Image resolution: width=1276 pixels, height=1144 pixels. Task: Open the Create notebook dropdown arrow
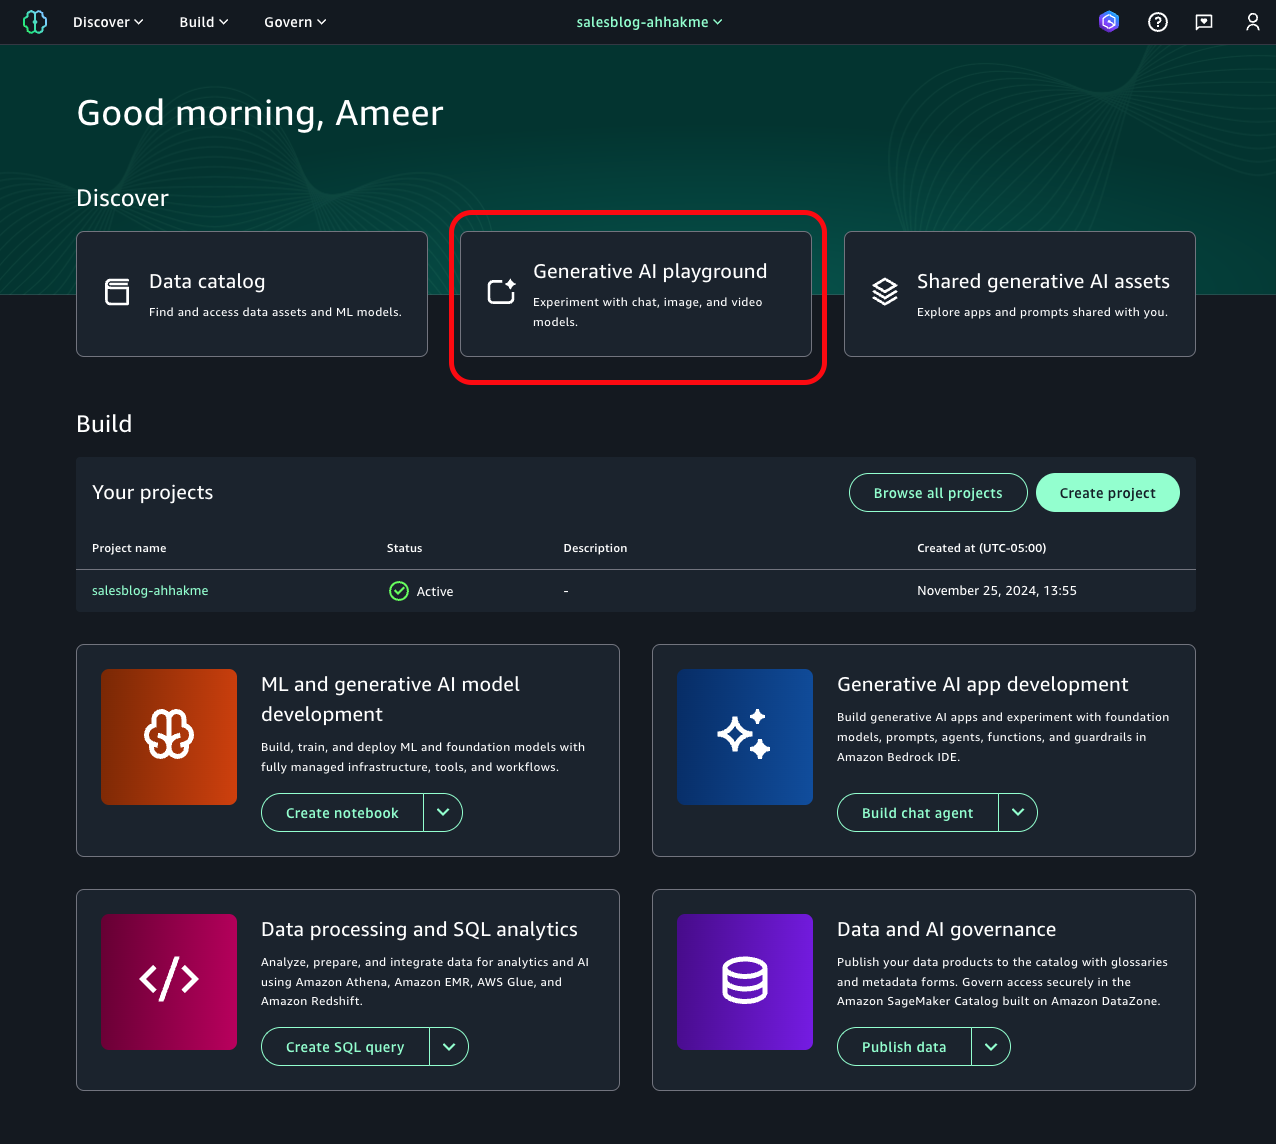coord(443,812)
